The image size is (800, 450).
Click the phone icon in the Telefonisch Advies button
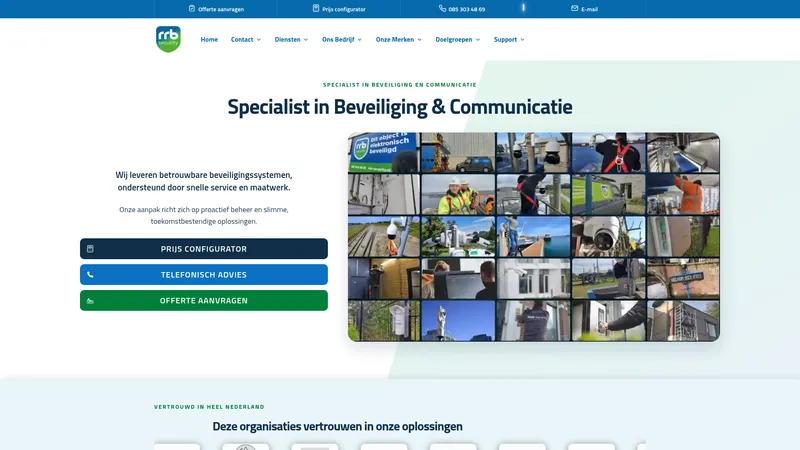(x=90, y=274)
